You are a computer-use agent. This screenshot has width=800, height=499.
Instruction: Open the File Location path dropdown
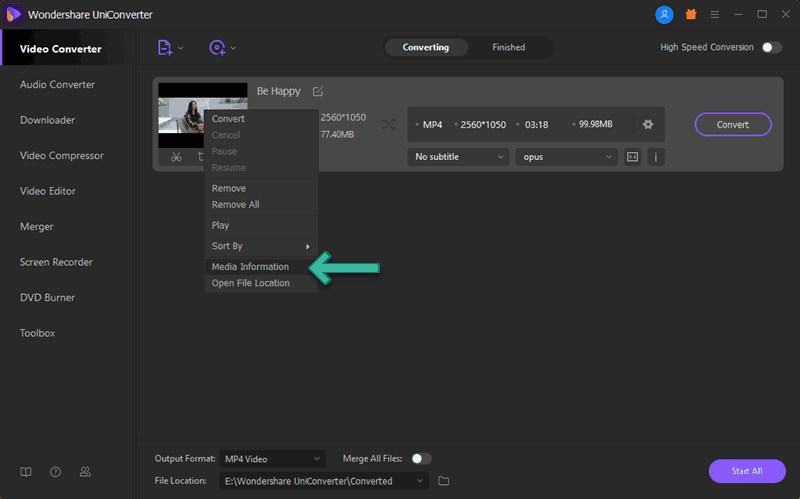tap(324, 481)
